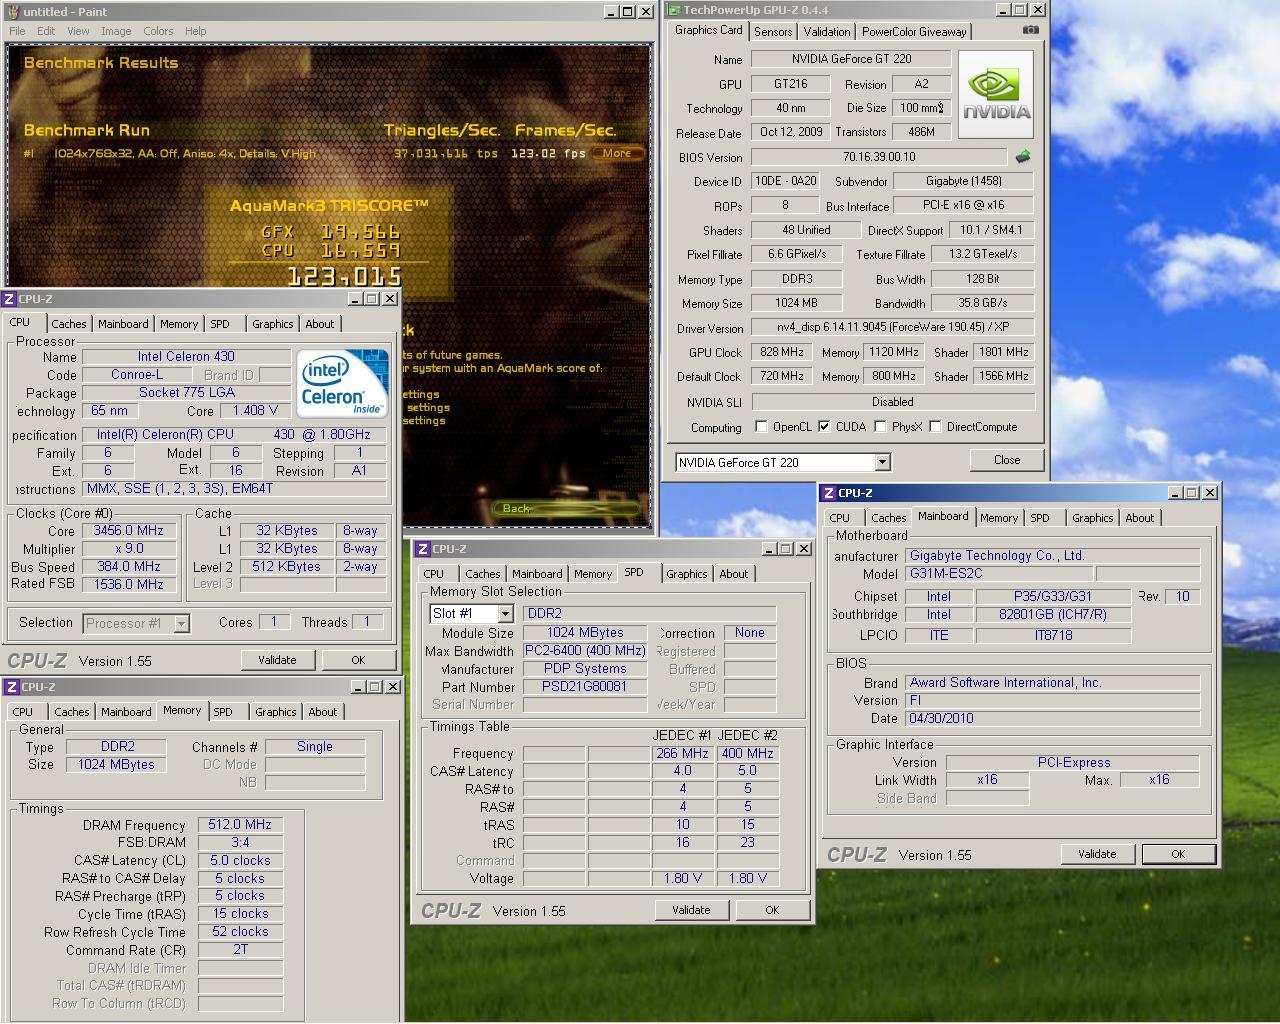Click OK in CPU-Z CPU window
Image resolution: width=1280 pixels, height=1024 pixels.
358,660
